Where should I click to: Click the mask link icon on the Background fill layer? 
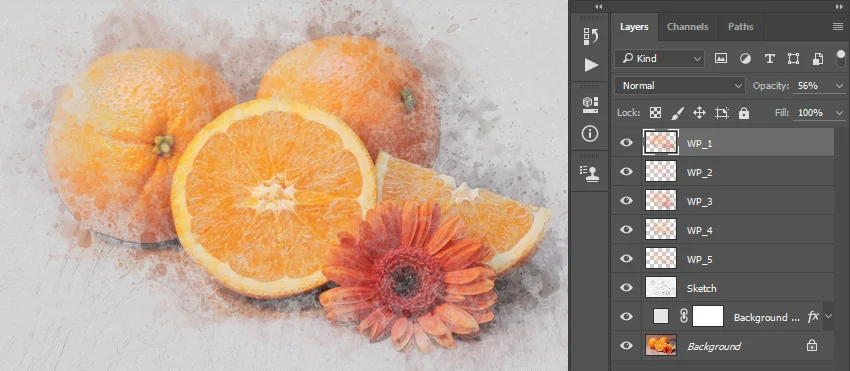(x=684, y=317)
